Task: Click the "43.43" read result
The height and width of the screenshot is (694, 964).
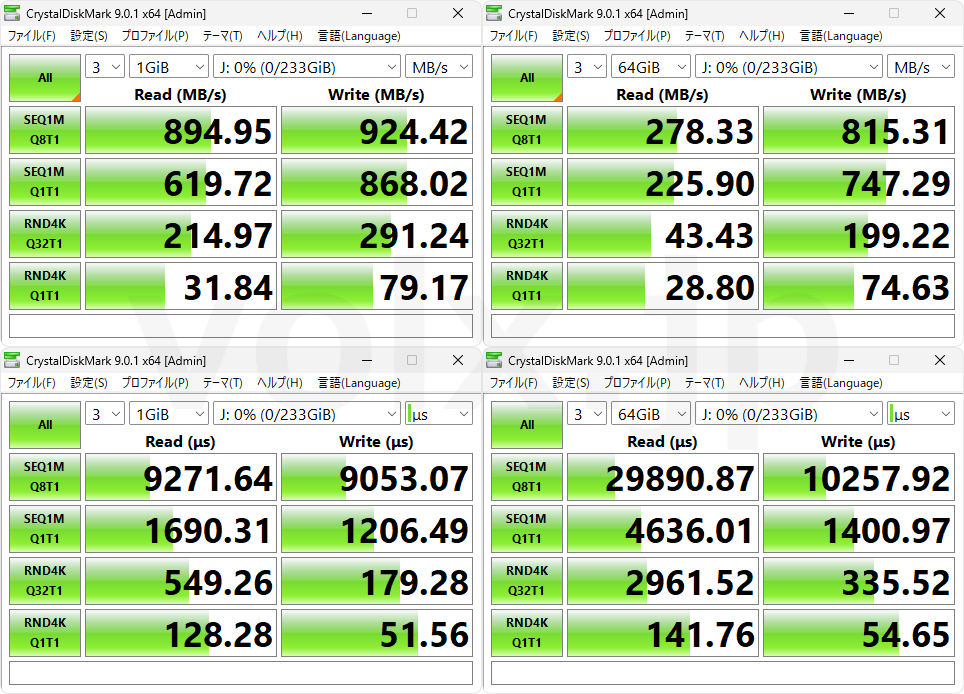Action: pos(663,234)
